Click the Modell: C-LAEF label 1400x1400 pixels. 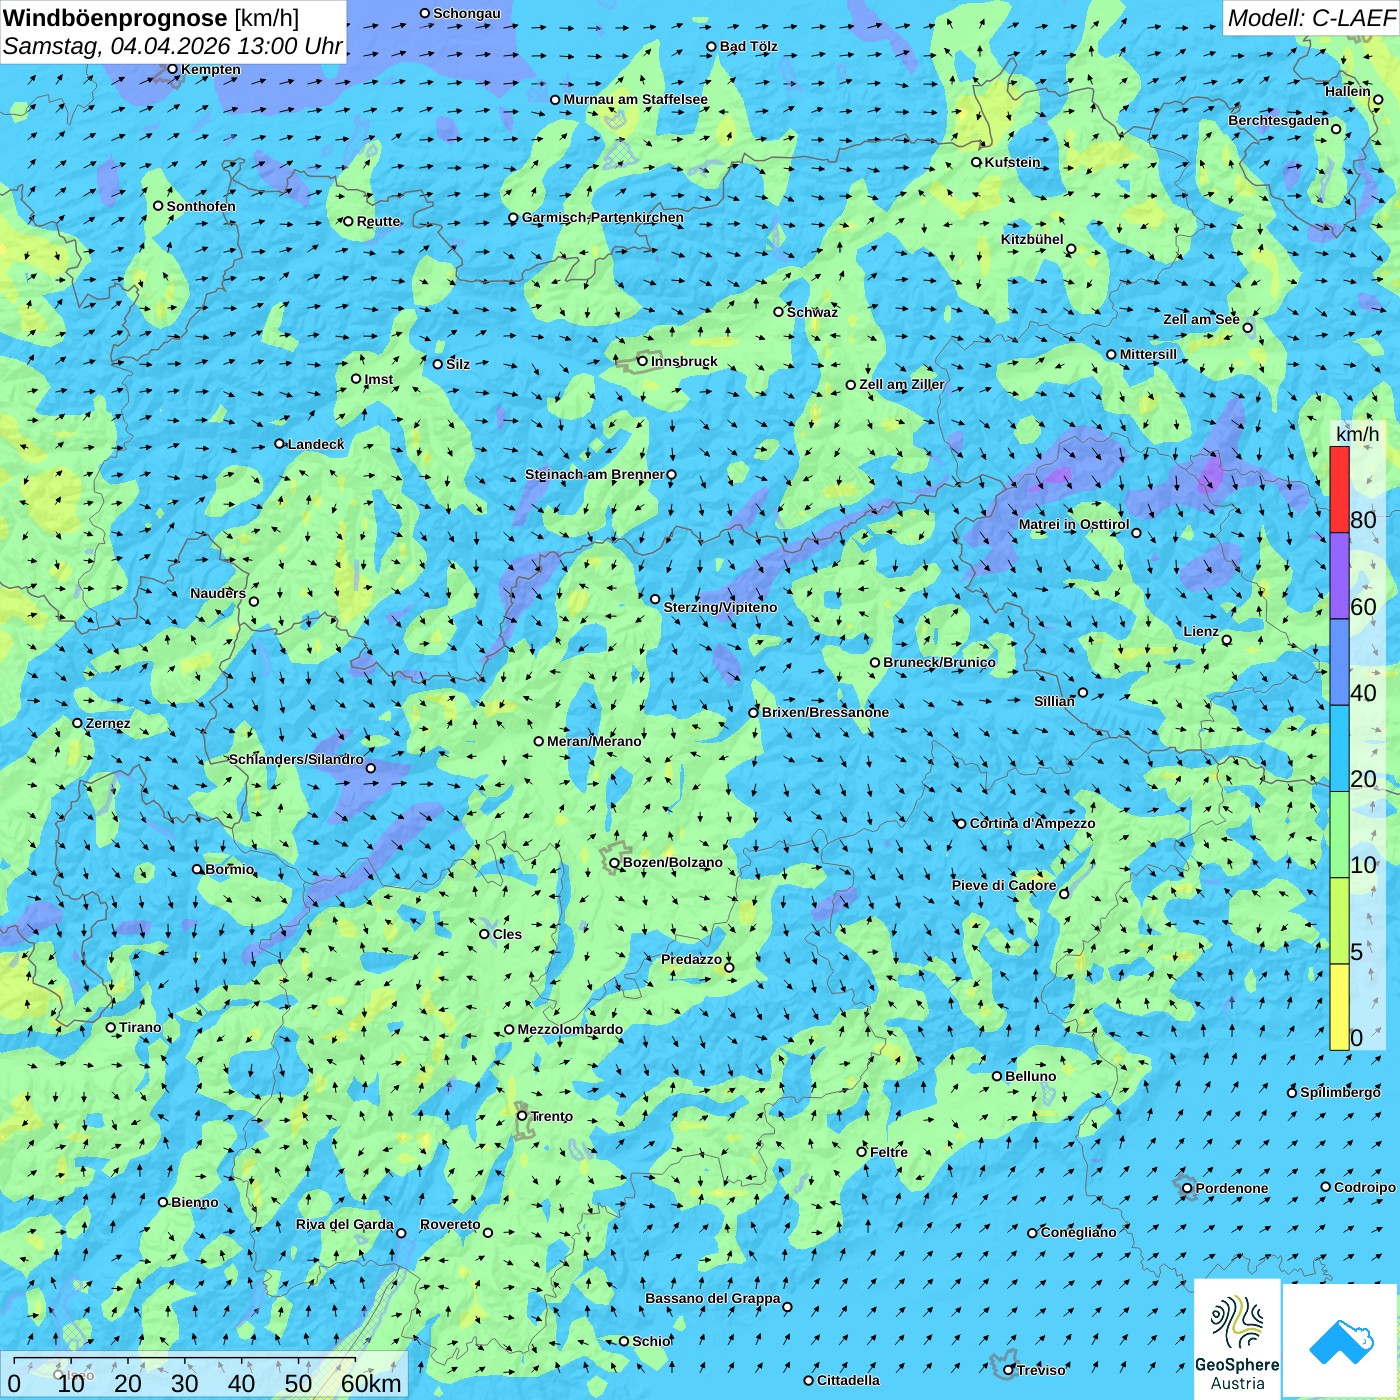[x=1311, y=18]
